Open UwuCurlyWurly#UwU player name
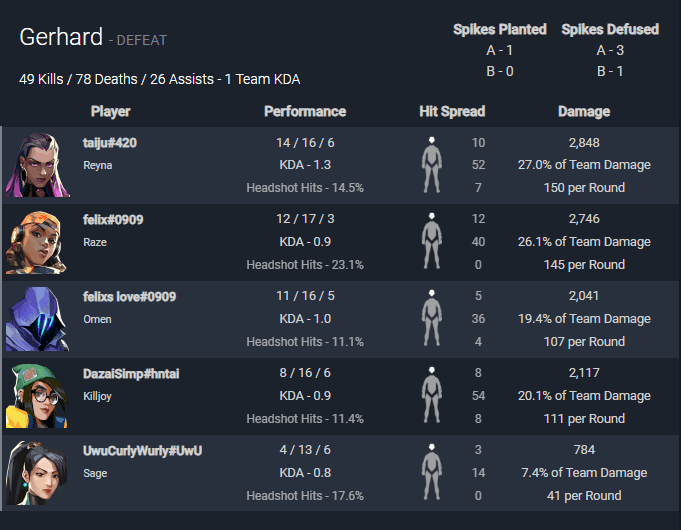681x530 pixels. [142, 450]
